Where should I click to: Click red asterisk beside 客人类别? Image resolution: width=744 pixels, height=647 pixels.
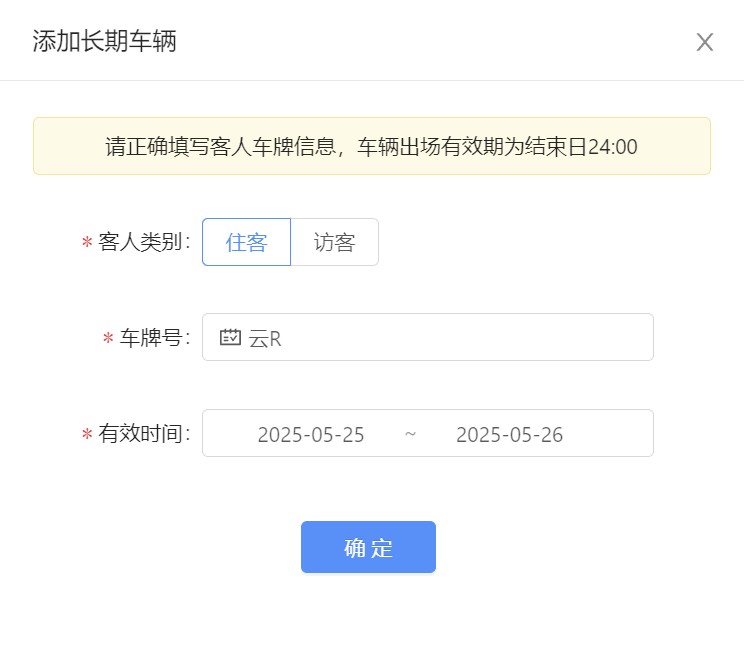tap(87, 242)
